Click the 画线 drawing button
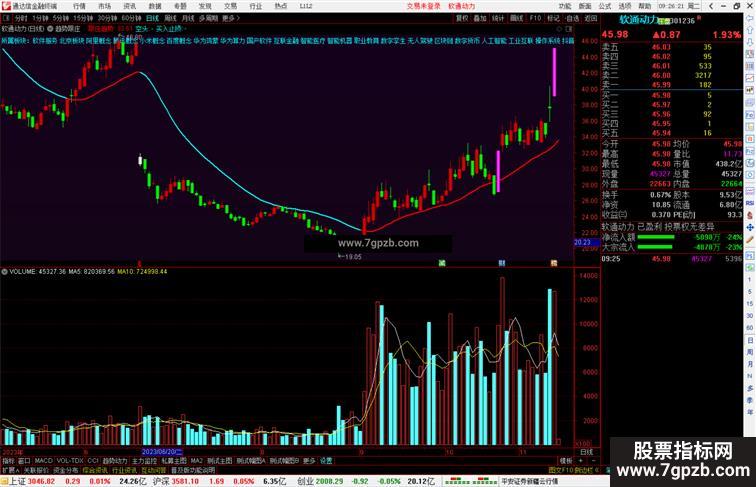The width and height of the screenshot is (756, 487). pos(516,18)
